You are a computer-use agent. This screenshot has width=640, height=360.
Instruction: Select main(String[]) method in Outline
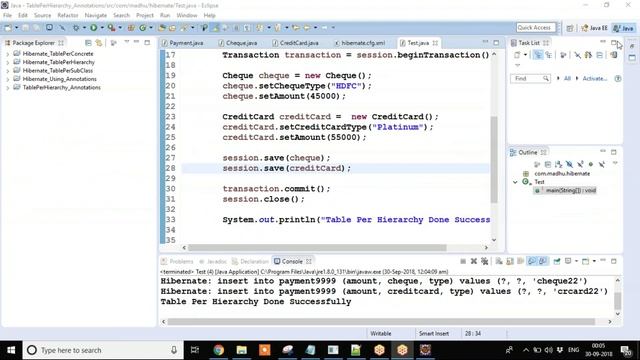click(x=565, y=190)
